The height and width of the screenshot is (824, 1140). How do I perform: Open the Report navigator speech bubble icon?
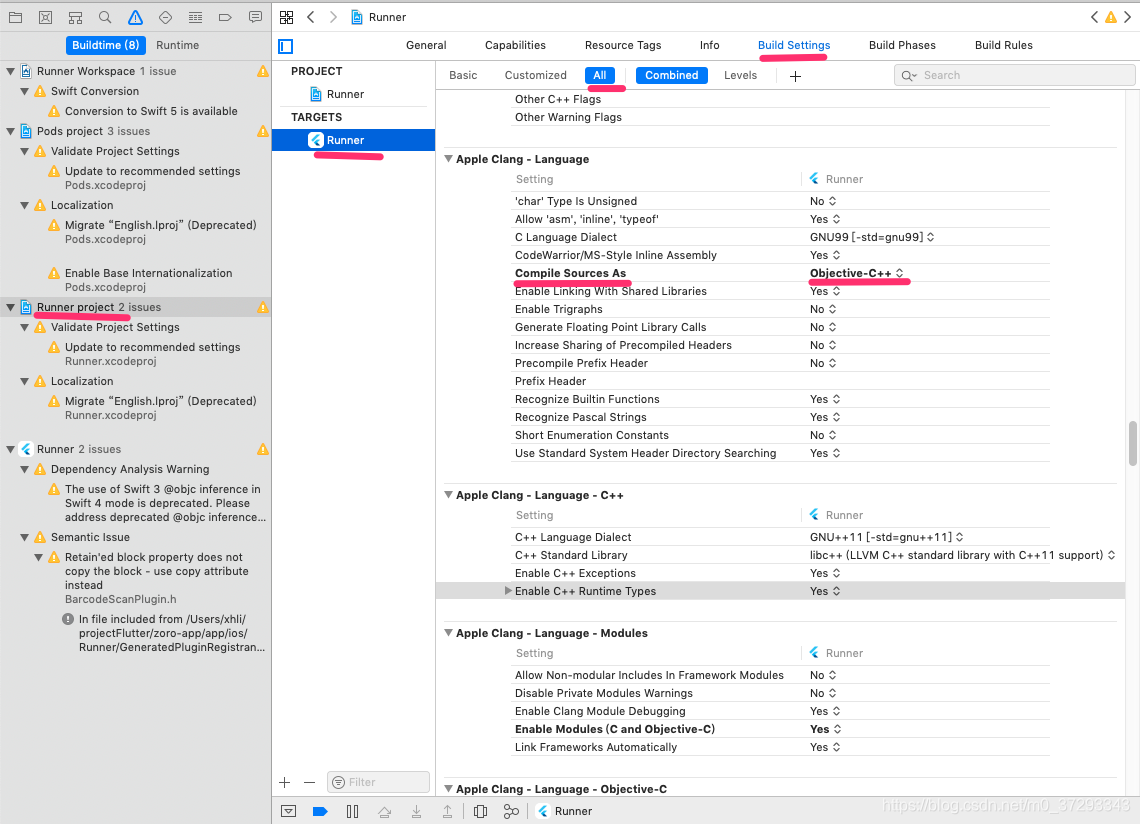coord(255,17)
